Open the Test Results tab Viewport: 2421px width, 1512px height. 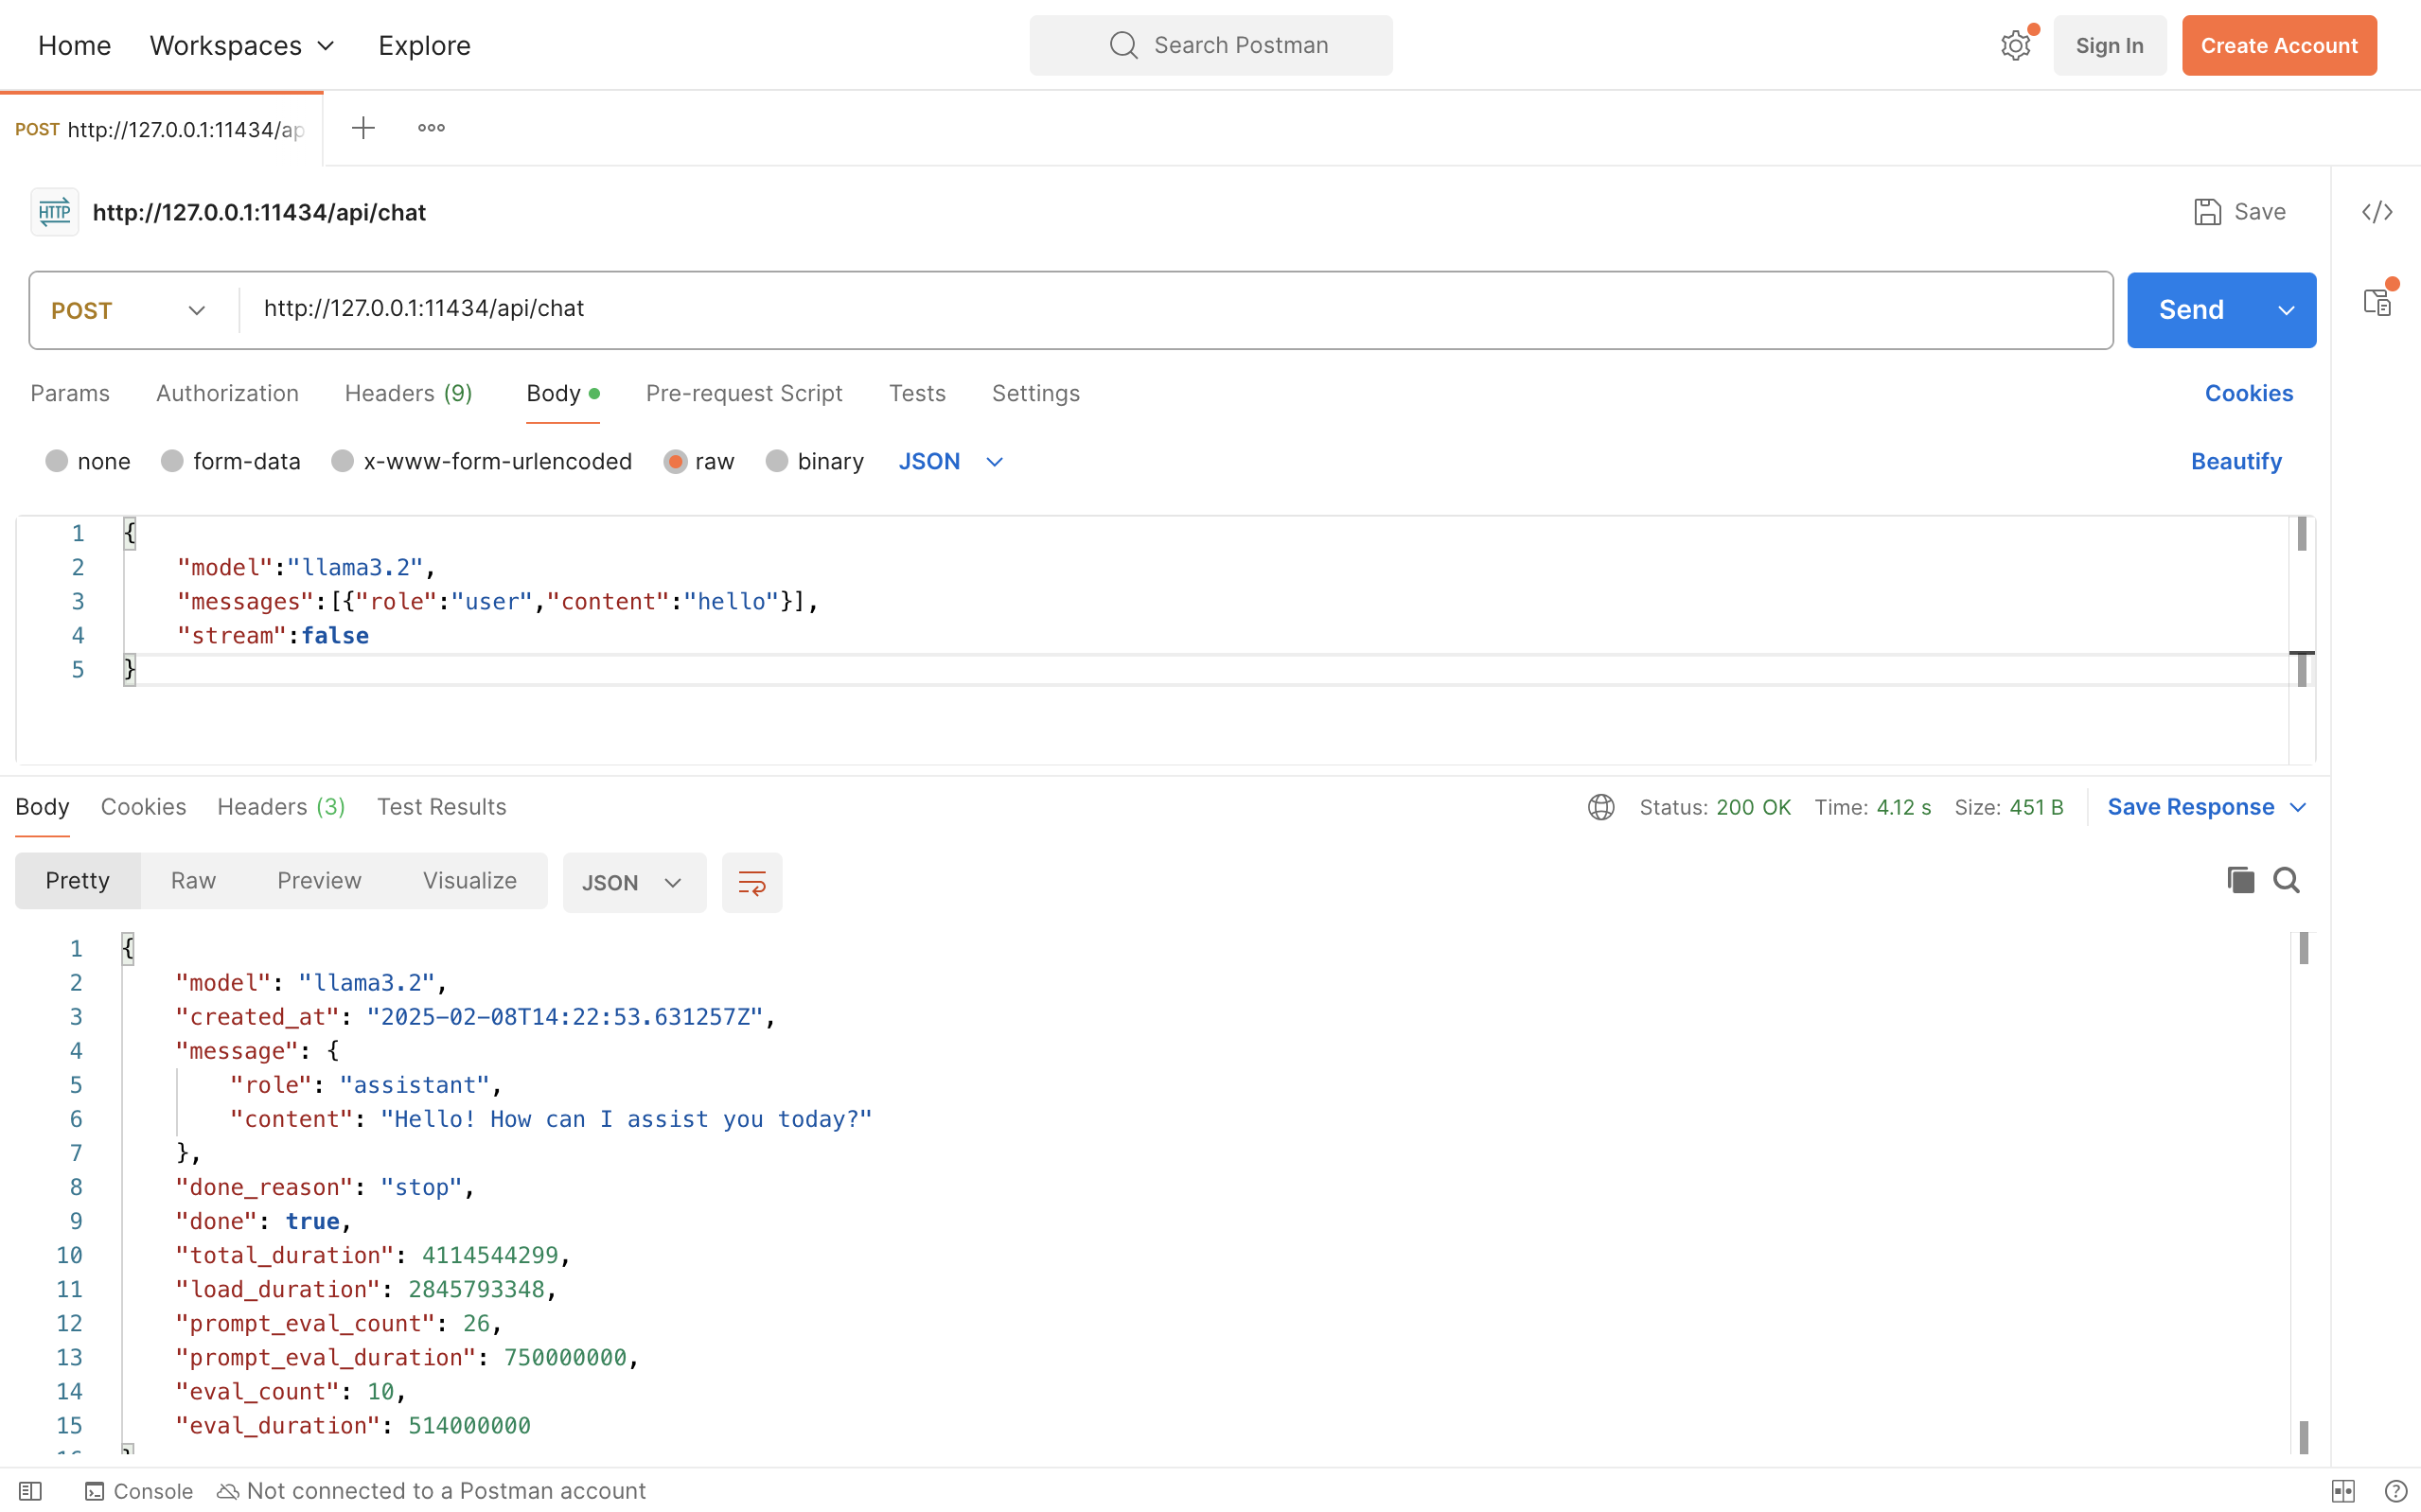(441, 807)
